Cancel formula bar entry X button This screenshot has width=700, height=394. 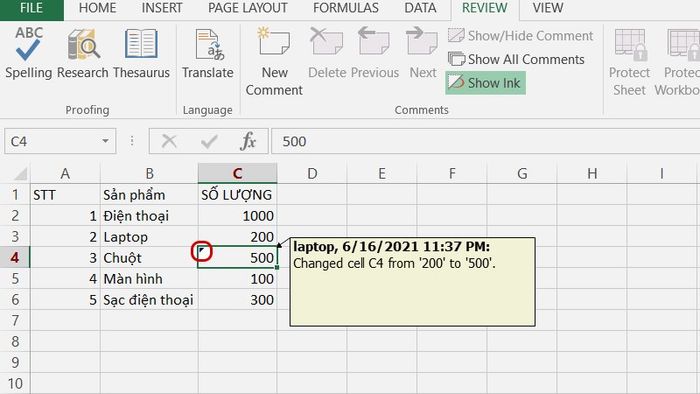[169, 141]
